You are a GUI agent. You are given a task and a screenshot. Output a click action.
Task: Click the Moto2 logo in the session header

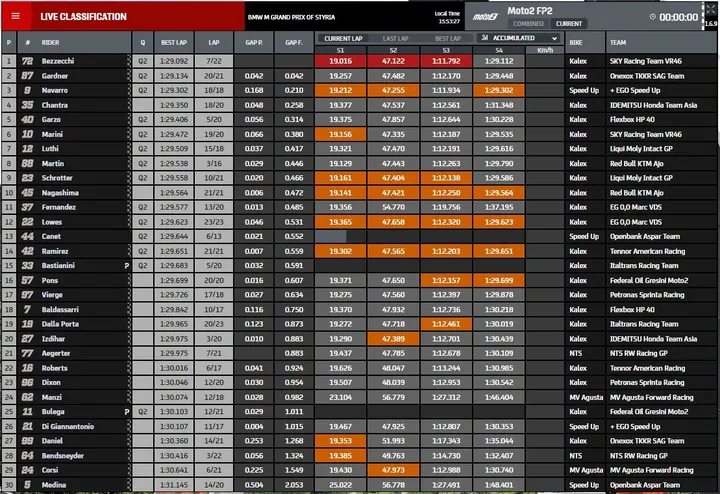[485, 17]
